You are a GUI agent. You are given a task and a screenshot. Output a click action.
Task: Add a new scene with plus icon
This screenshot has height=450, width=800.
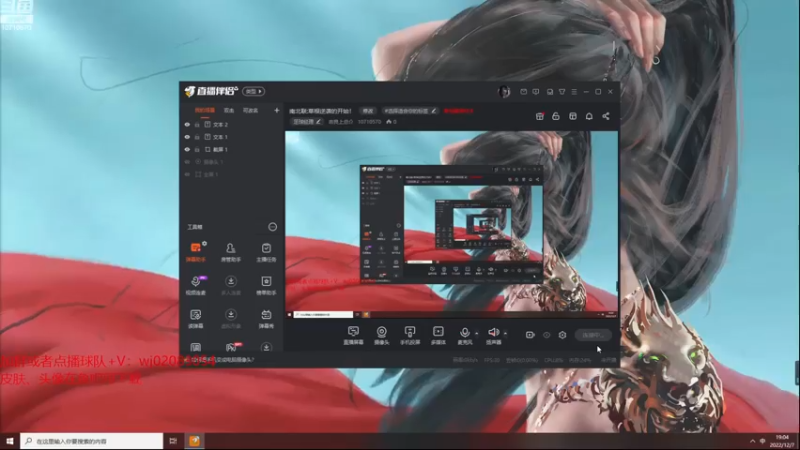pos(277,110)
